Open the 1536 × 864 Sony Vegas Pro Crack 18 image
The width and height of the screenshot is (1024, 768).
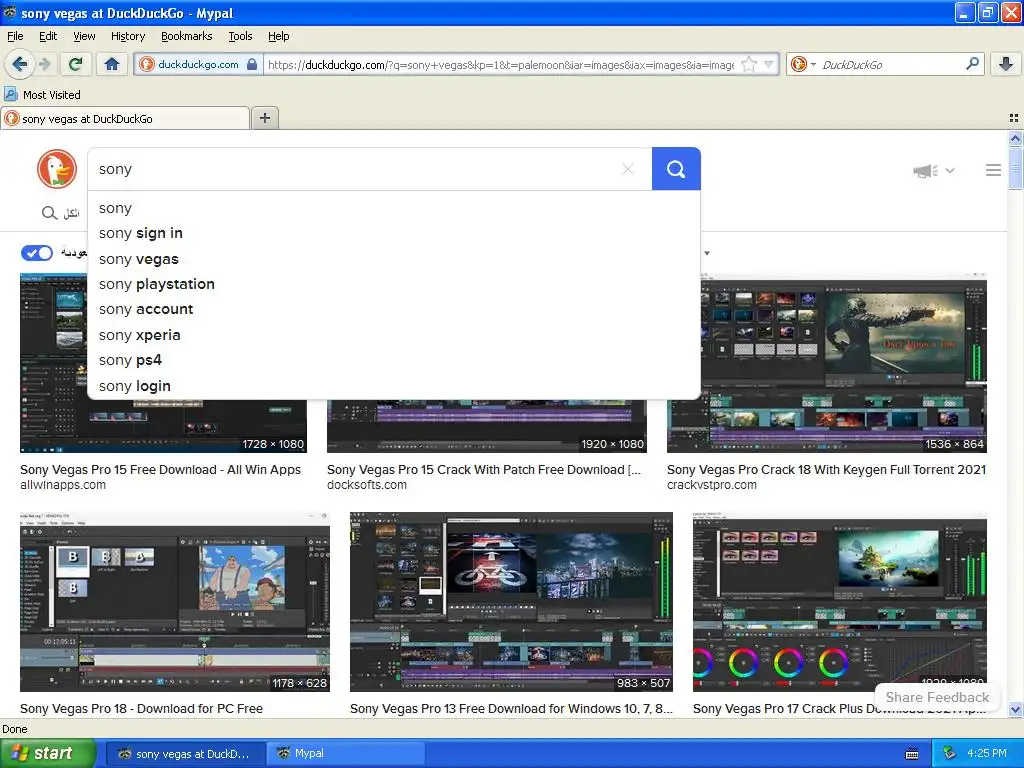[x=844, y=363]
